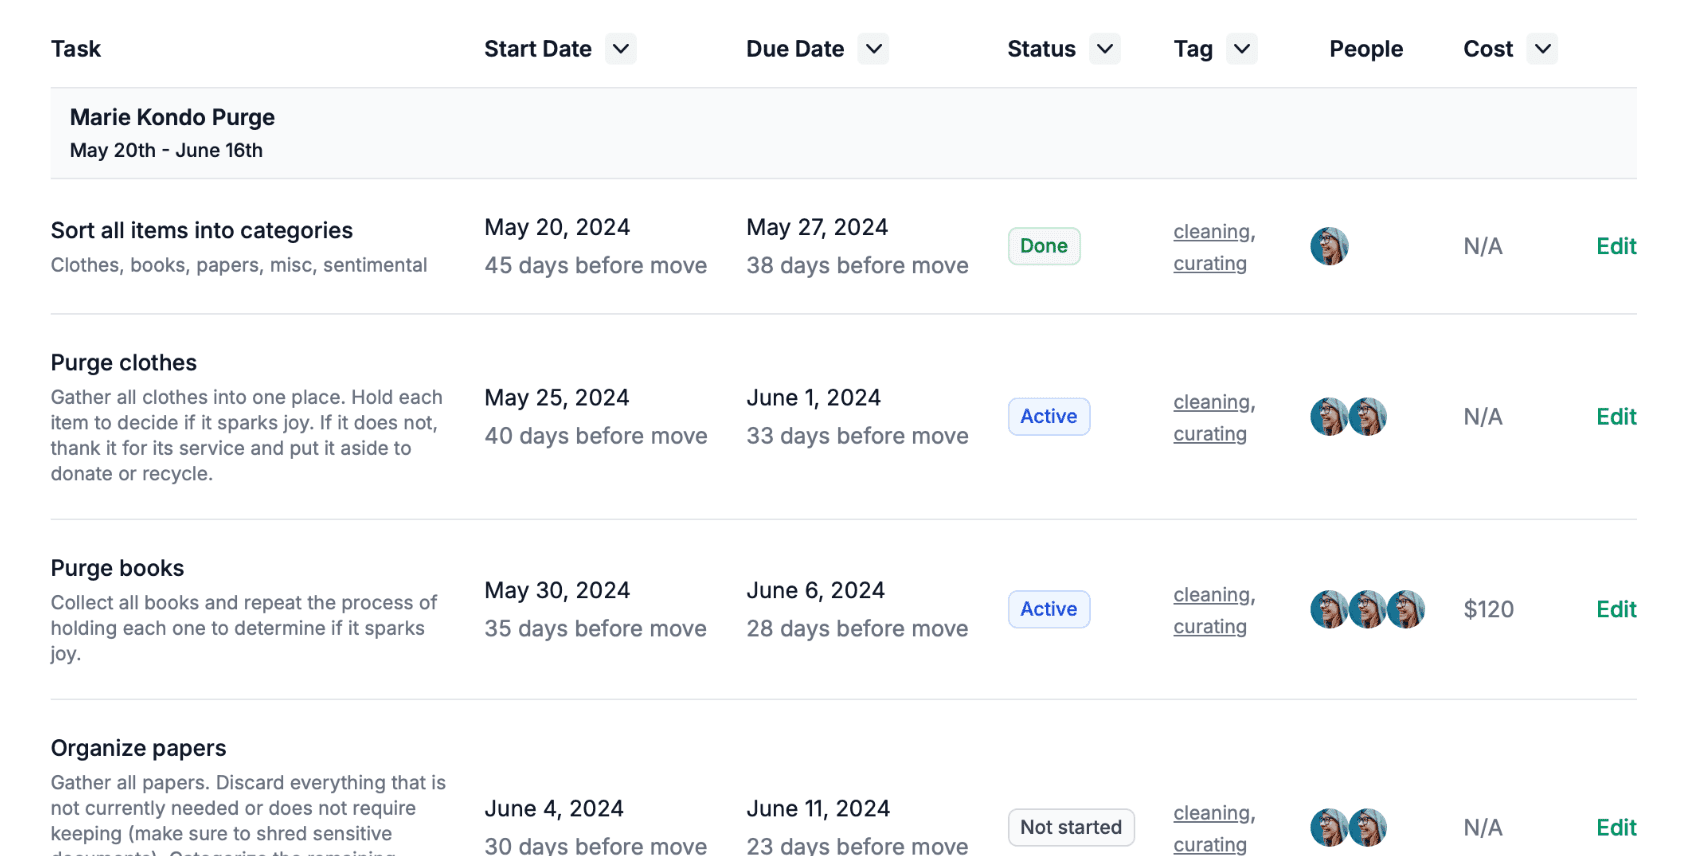Click second avatar in Purge clothes row
Viewport: 1688px width, 856px height.
[1368, 417]
